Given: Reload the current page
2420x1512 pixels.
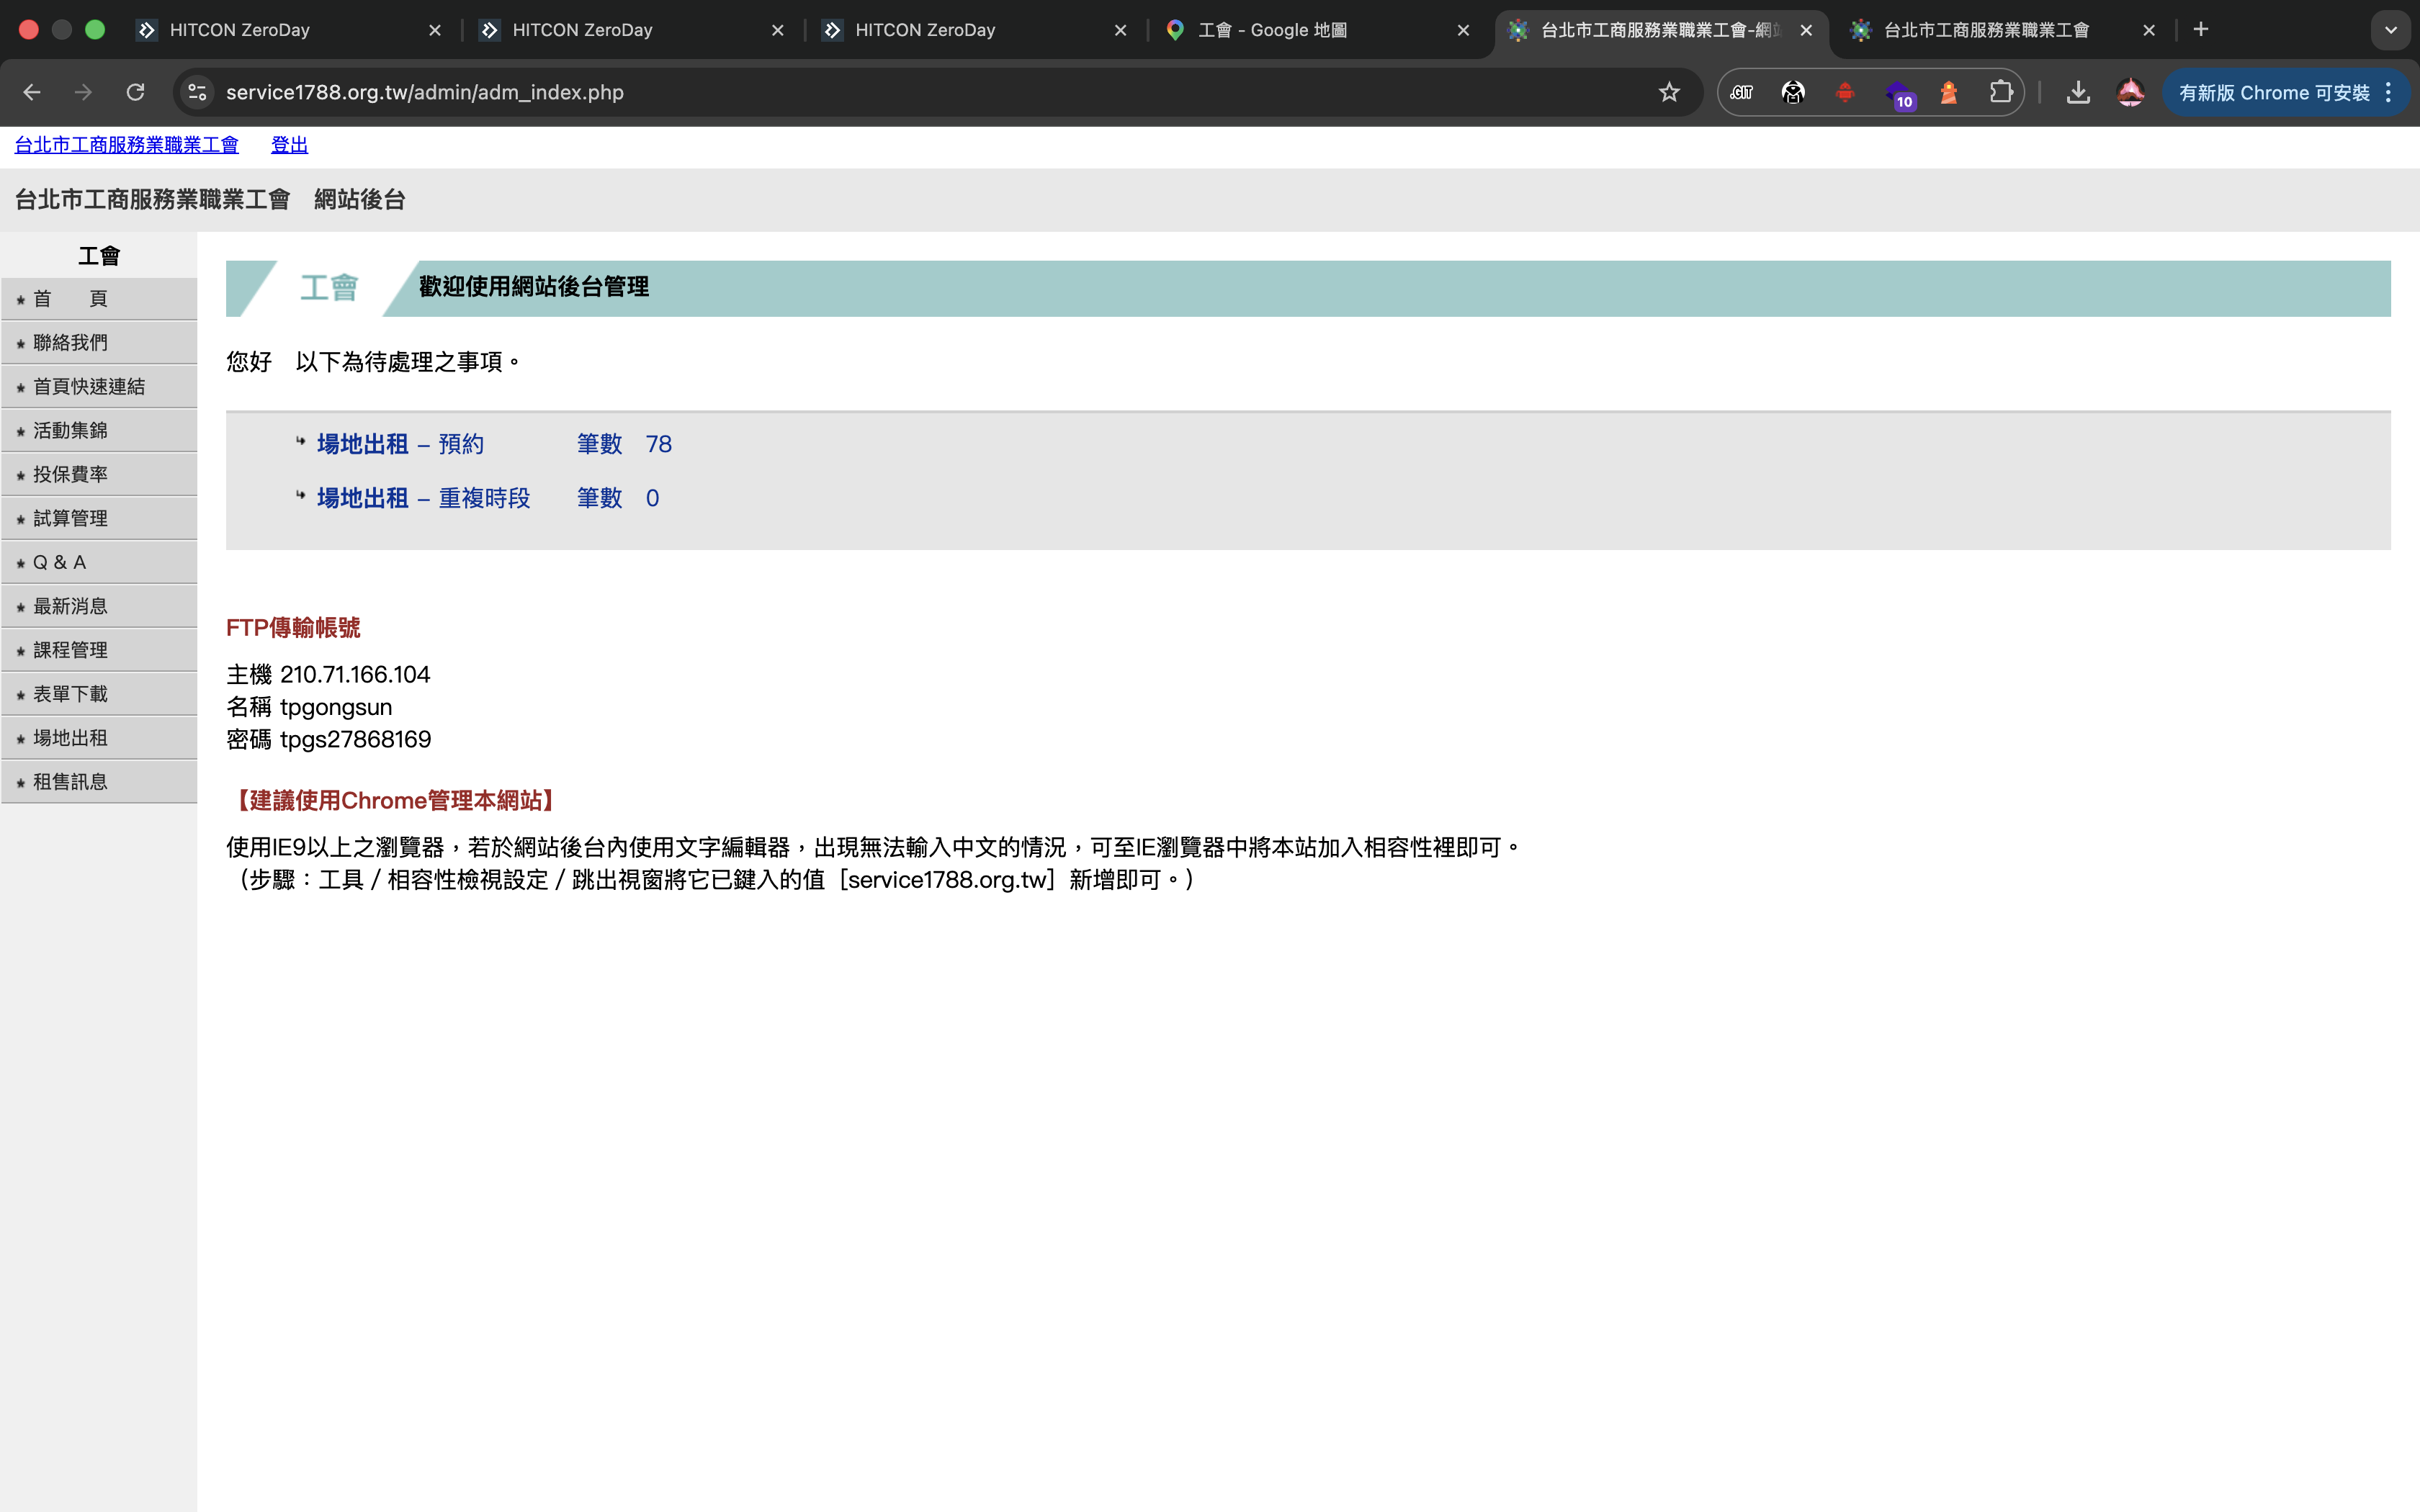Looking at the screenshot, I should point(136,92).
